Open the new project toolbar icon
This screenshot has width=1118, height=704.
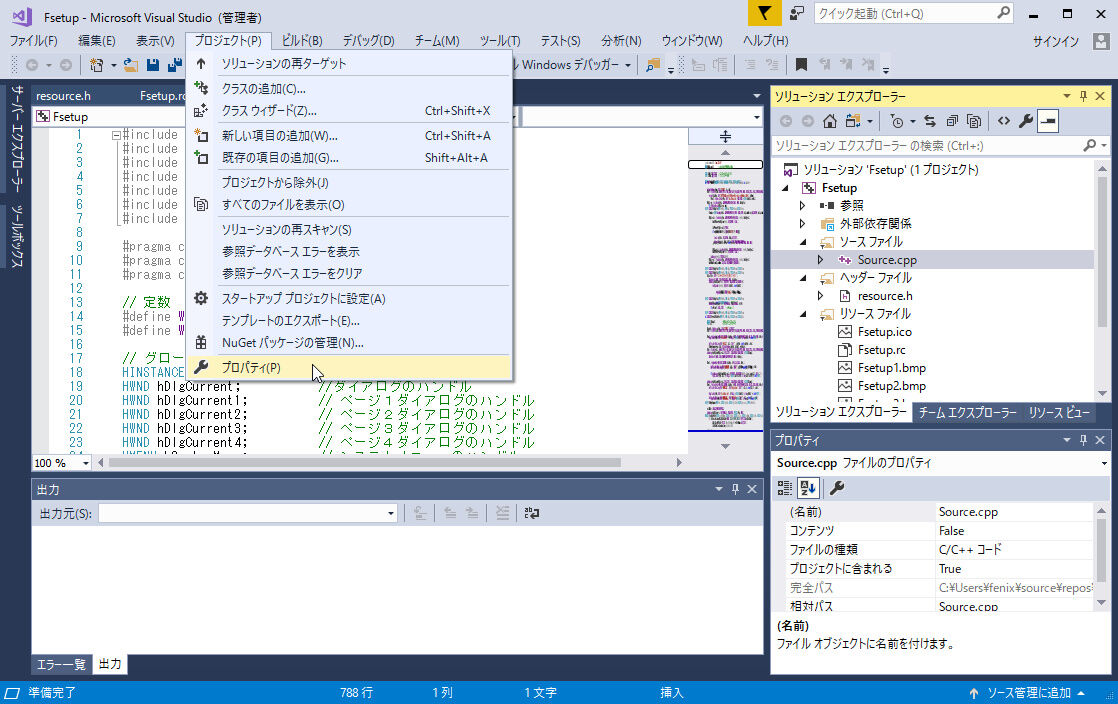96,65
